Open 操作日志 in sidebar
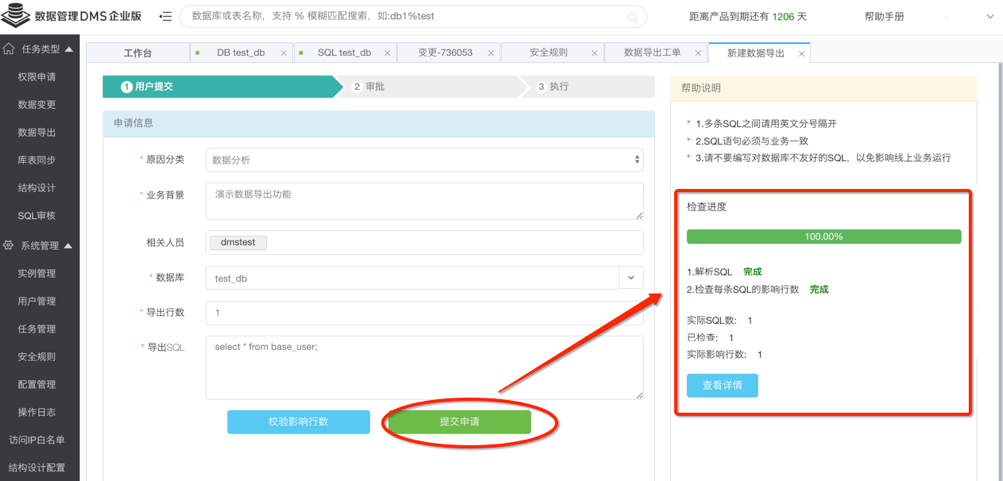1003x481 pixels. click(36, 412)
